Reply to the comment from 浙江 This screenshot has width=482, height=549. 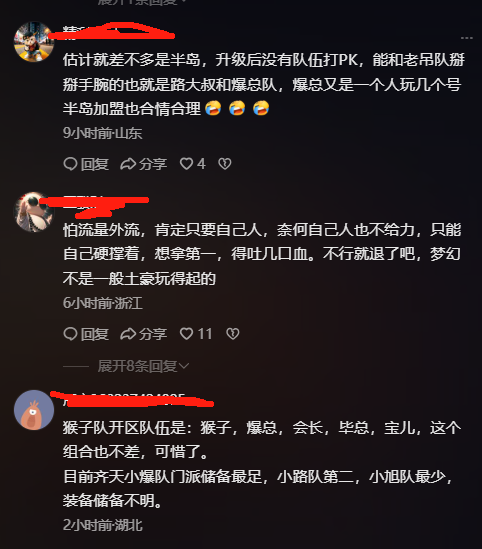coord(86,334)
